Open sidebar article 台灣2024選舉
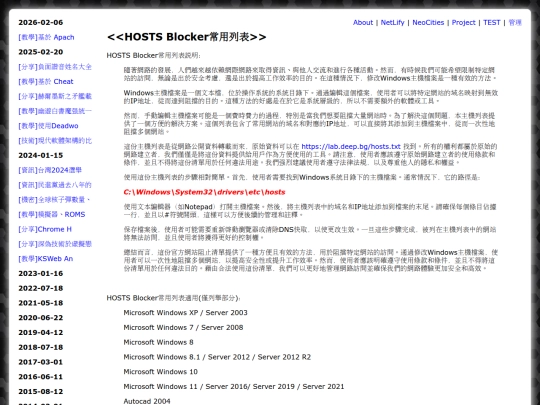Screen dimensions: 540x405 pos(50,170)
